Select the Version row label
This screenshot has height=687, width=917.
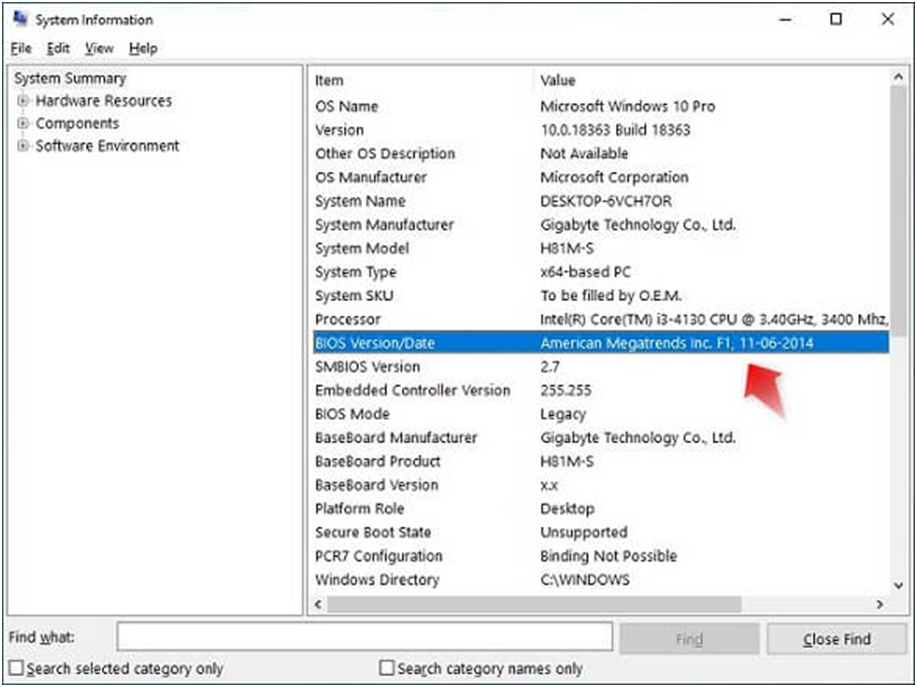(x=339, y=130)
